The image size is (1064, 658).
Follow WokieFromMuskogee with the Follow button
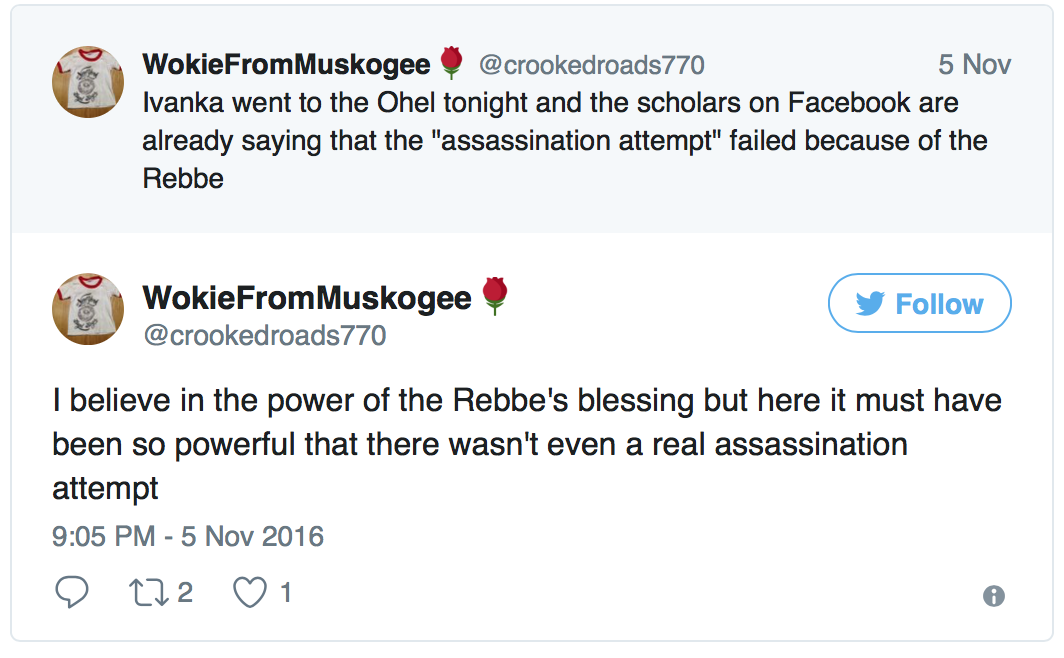tap(919, 303)
